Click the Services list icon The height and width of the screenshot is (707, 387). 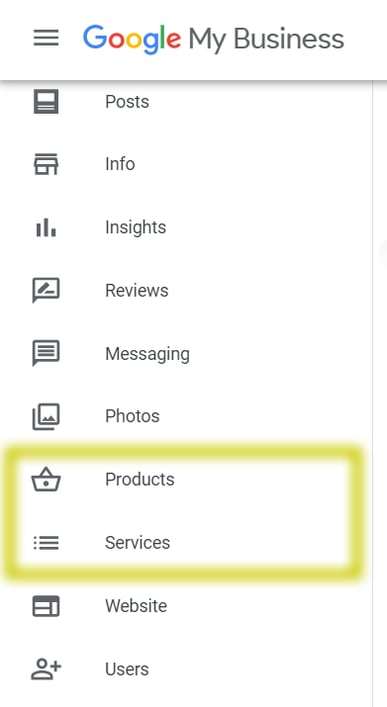click(x=46, y=542)
